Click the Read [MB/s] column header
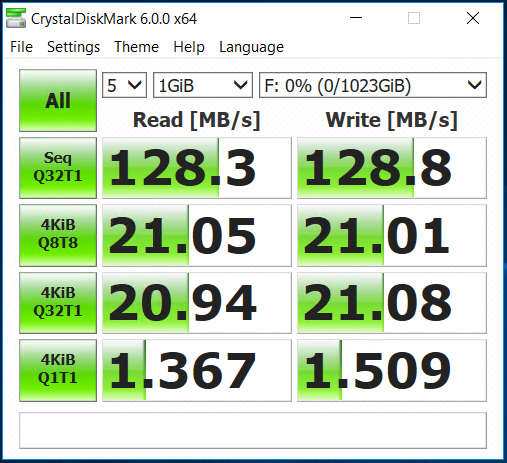The height and width of the screenshot is (463, 507). click(x=196, y=120)
